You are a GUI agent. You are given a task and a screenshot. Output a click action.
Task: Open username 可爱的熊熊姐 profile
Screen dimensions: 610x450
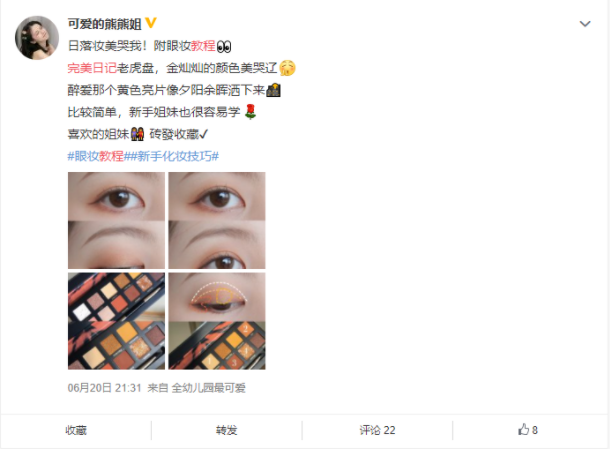click(x=104, y=24)
